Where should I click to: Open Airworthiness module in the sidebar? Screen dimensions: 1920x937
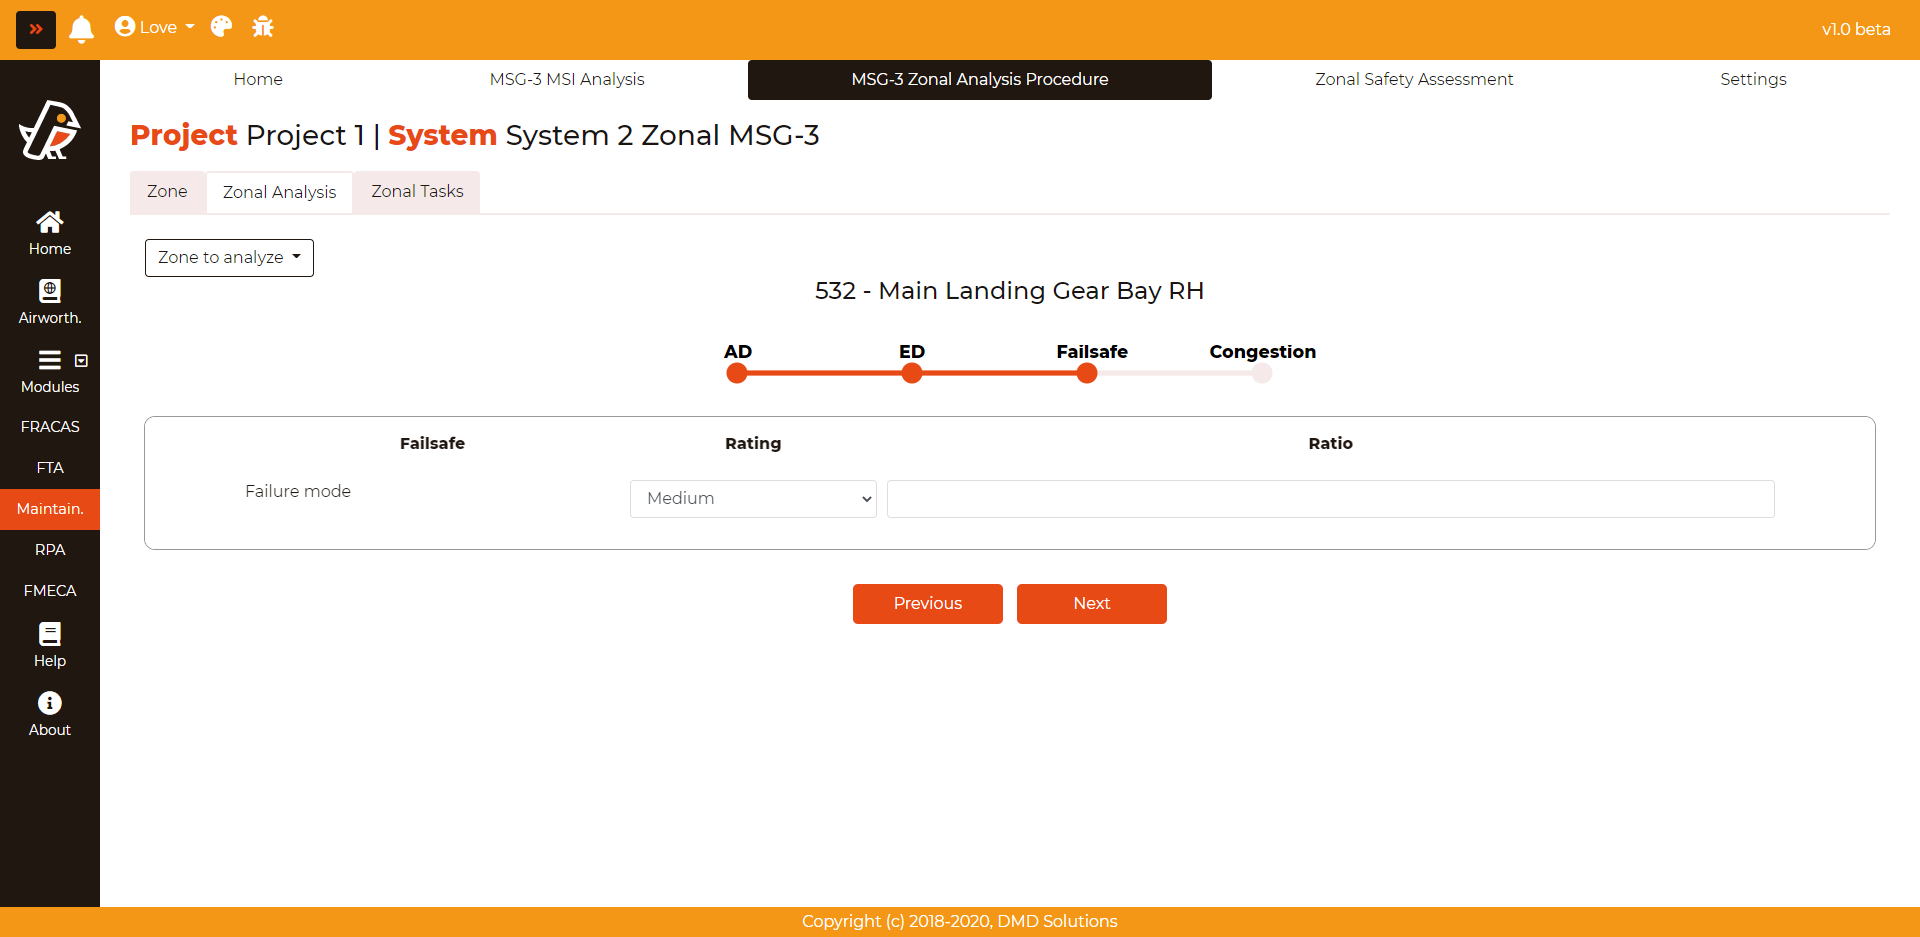[x=50, y=302]
